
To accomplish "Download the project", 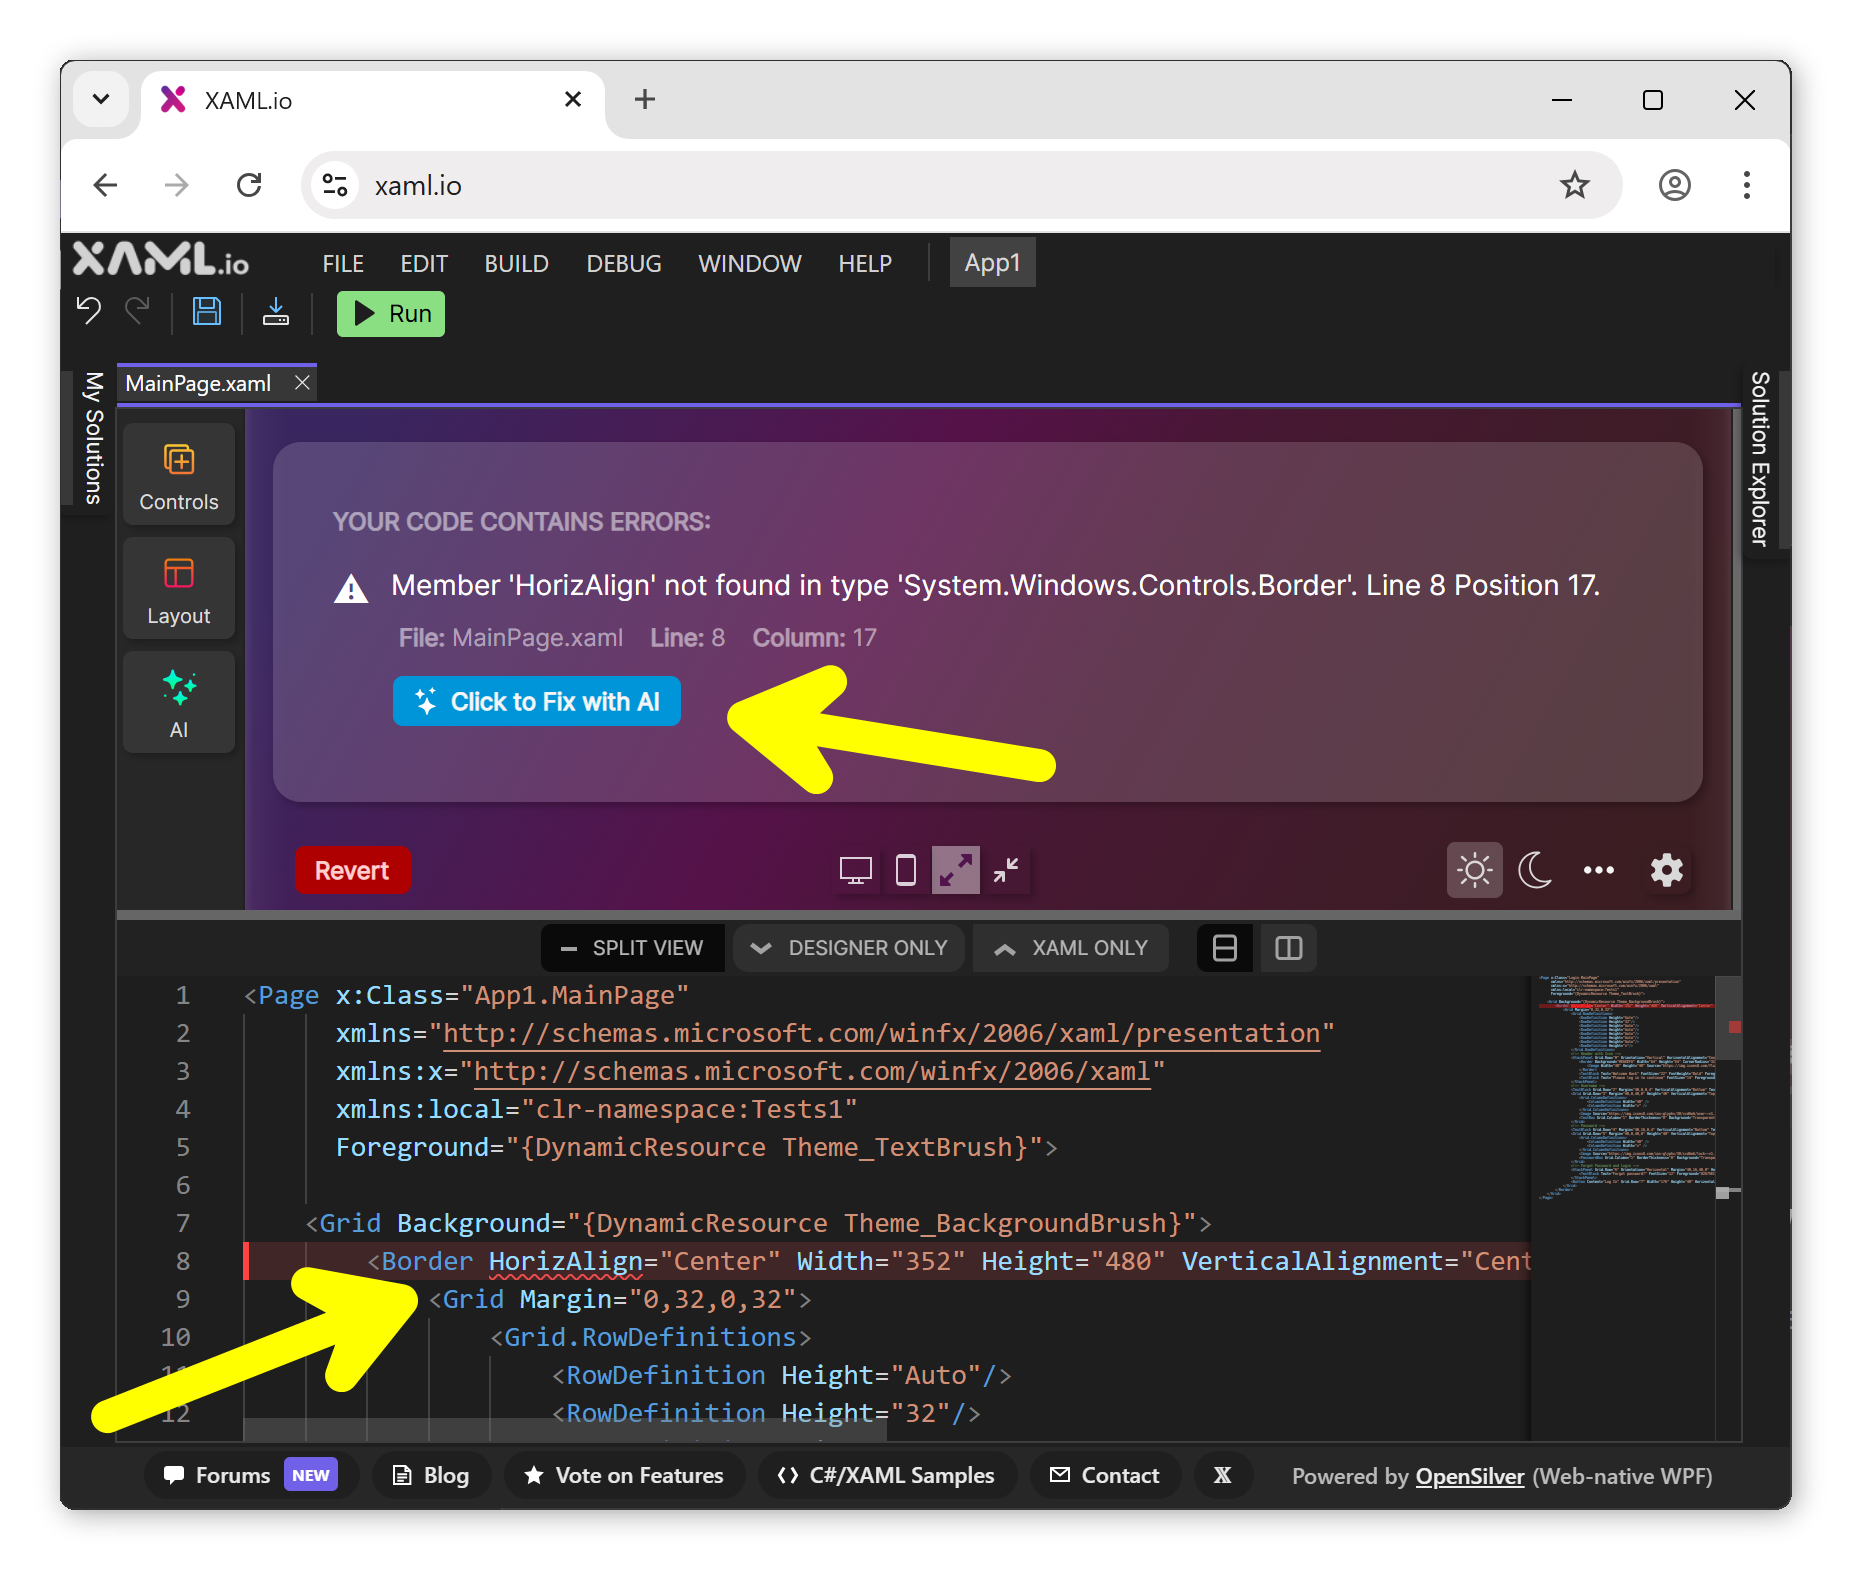I will coord(276,313).
